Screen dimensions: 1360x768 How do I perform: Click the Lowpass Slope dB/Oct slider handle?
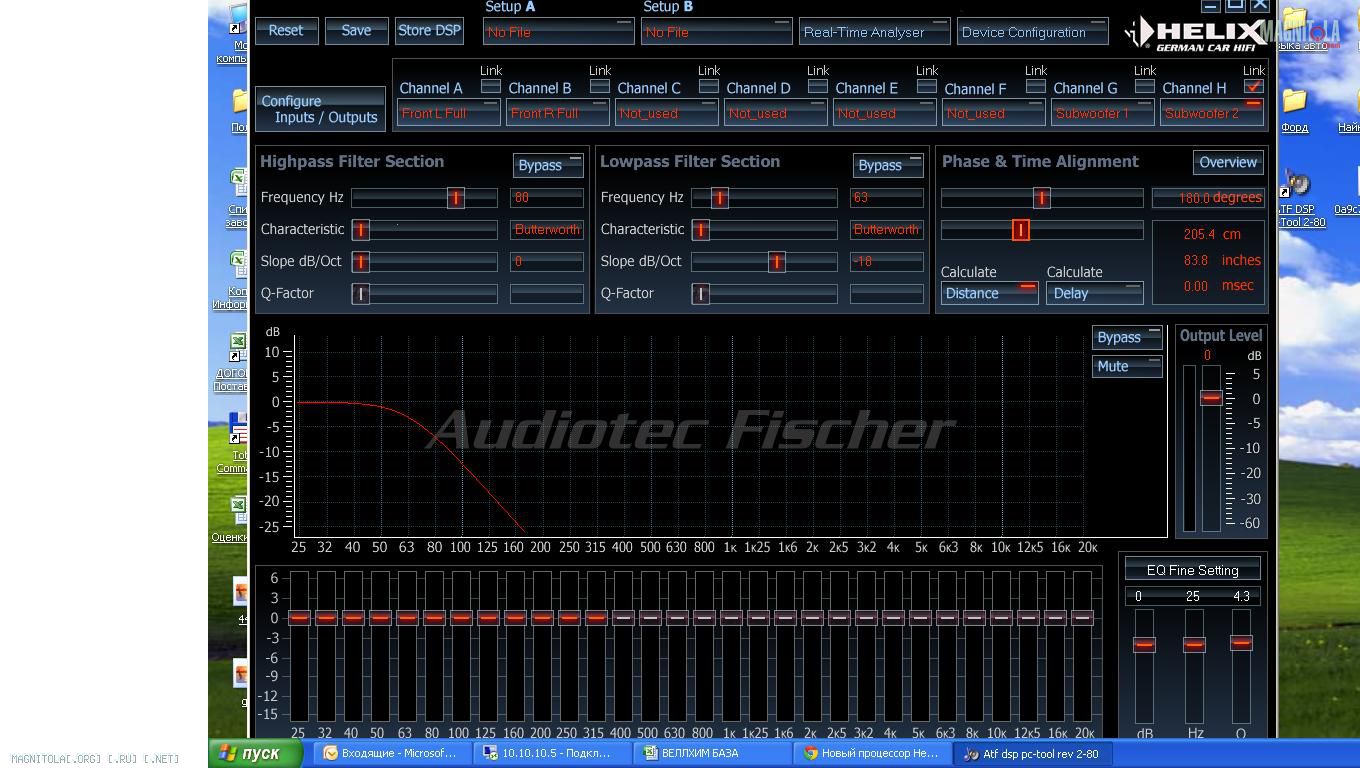coord(776,262)
